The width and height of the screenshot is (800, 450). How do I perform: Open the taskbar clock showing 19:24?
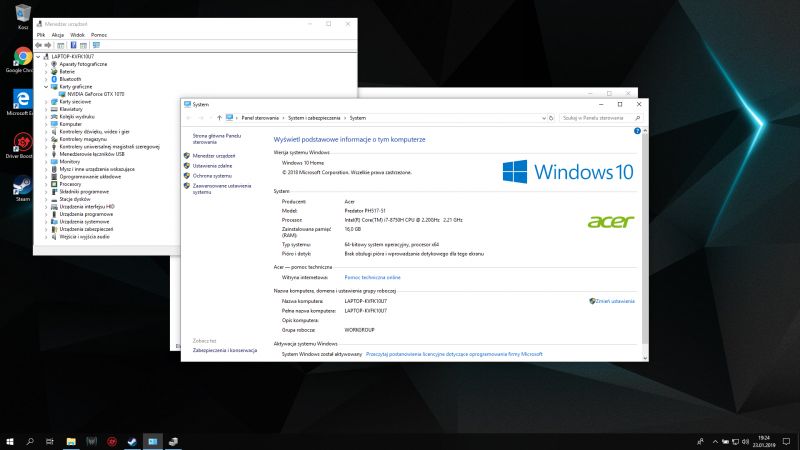tap(764, 441)
